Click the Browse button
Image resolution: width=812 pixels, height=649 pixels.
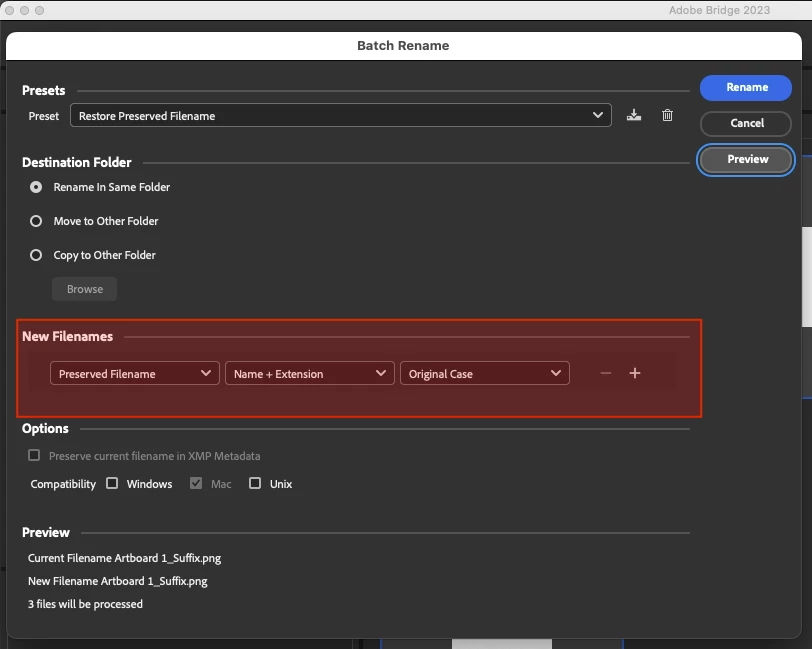[x=84, y=289]
